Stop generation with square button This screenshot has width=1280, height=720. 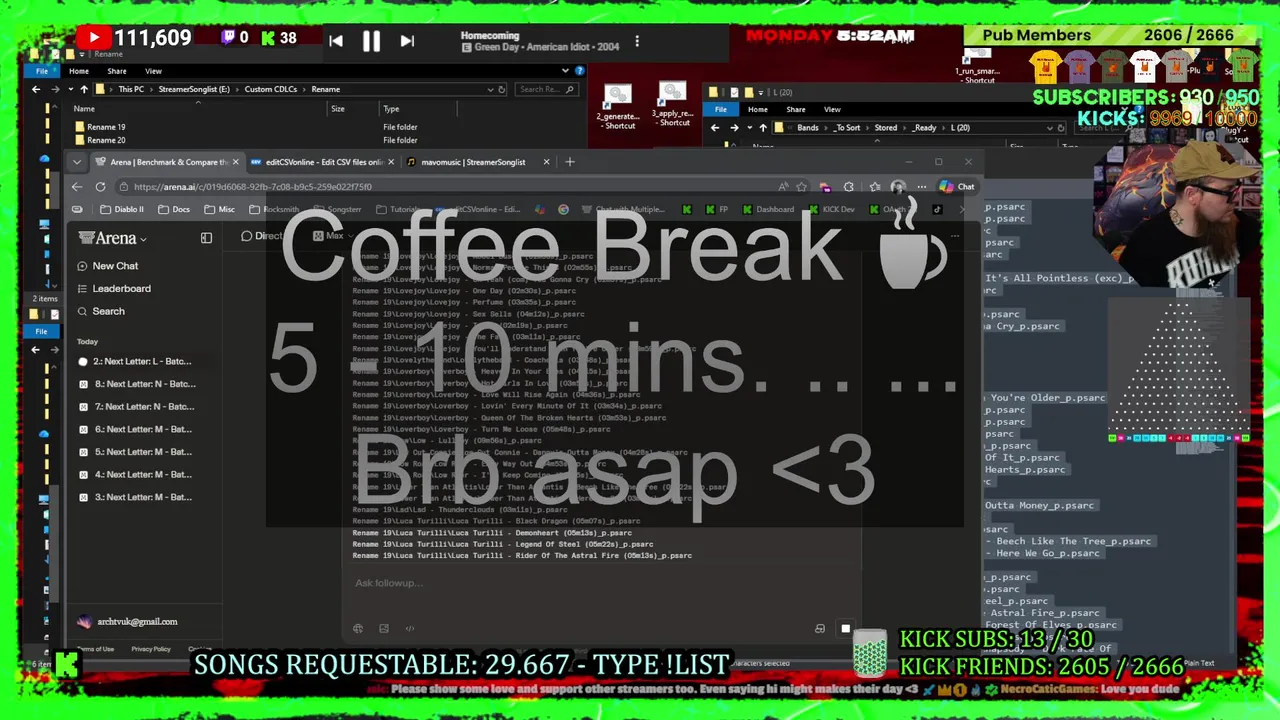pyautogui.click(x=845, y=629)
